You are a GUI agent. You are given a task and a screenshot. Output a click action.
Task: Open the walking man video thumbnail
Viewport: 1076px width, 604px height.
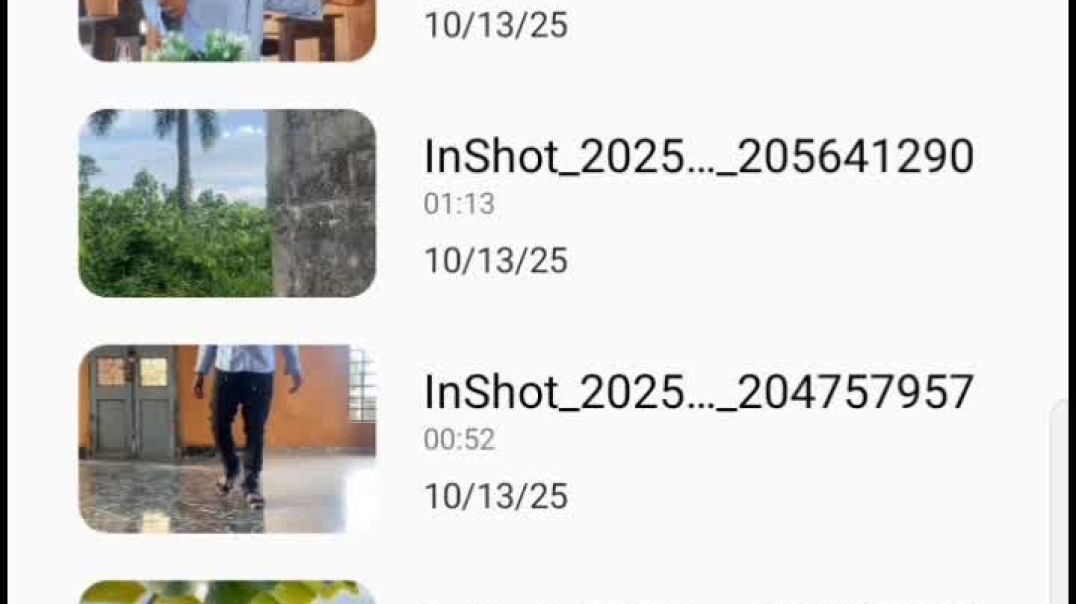click(x=227, y=439)
